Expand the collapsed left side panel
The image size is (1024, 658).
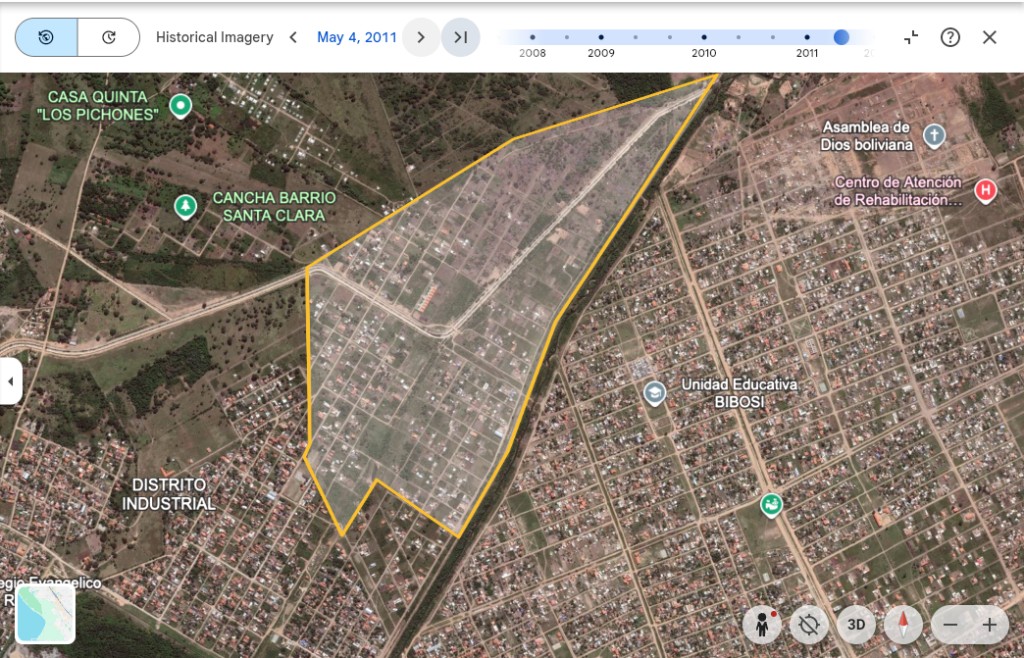[x=10, y=381]
